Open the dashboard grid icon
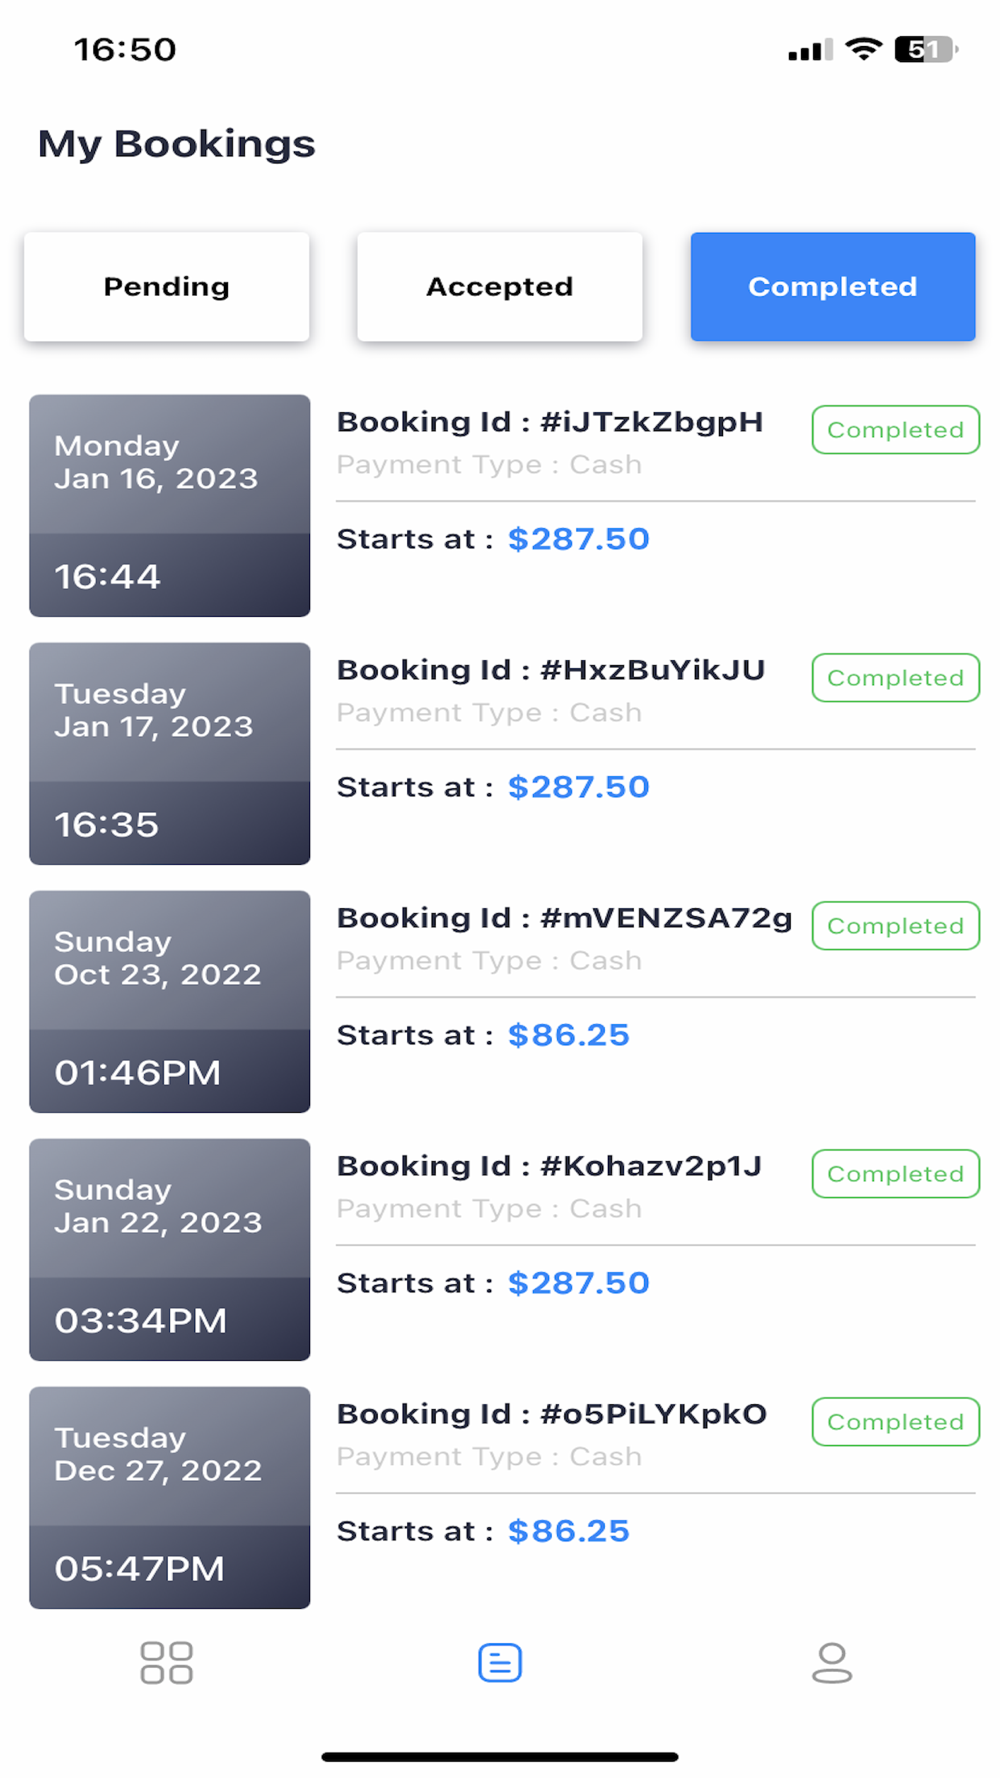Viewport: 1000px width, 1778px height. pos(166,1662)
